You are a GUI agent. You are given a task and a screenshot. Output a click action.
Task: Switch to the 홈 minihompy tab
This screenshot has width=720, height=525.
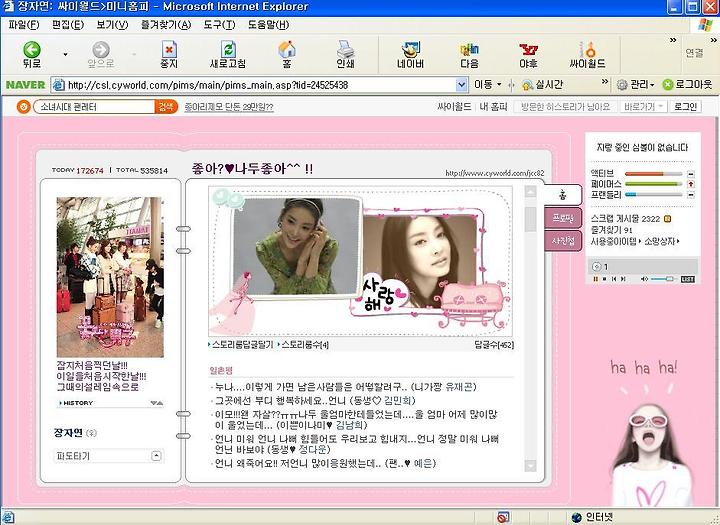click(562, 195)
